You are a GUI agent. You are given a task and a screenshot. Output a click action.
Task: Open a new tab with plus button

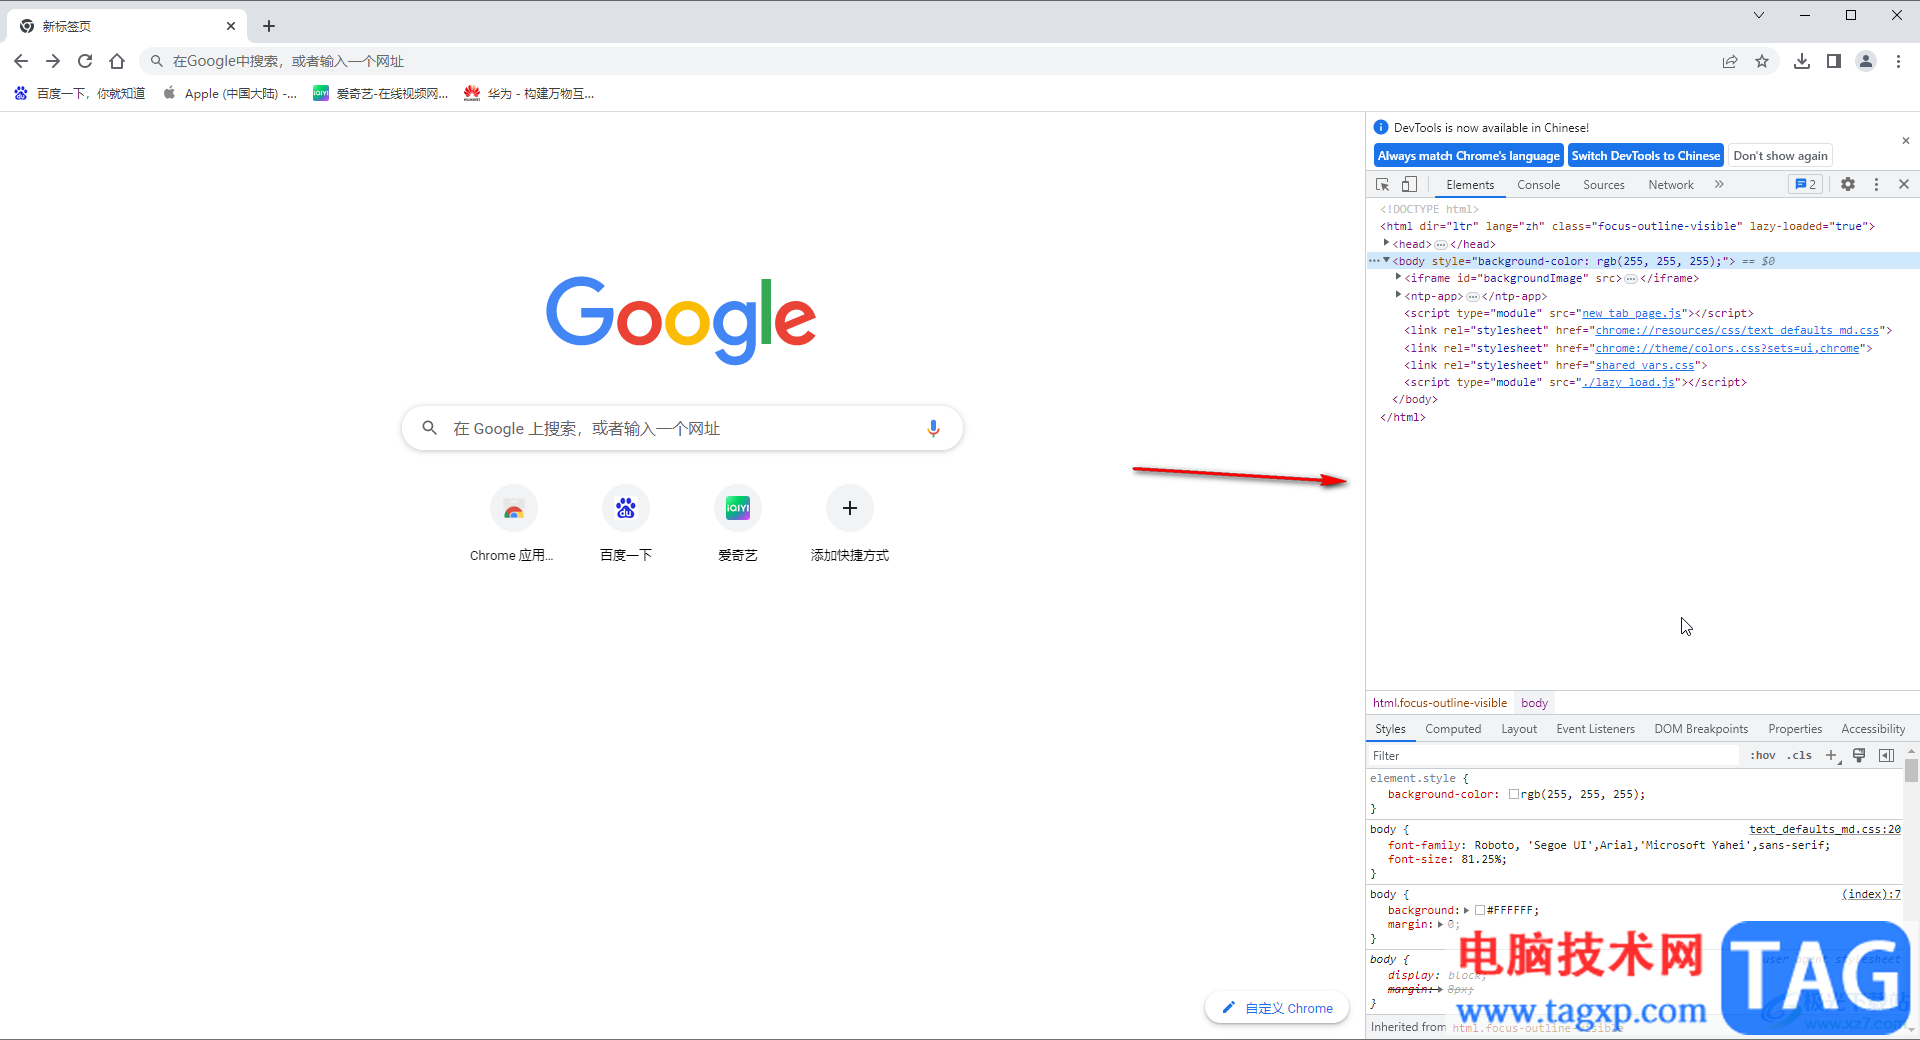click(269, 26)
